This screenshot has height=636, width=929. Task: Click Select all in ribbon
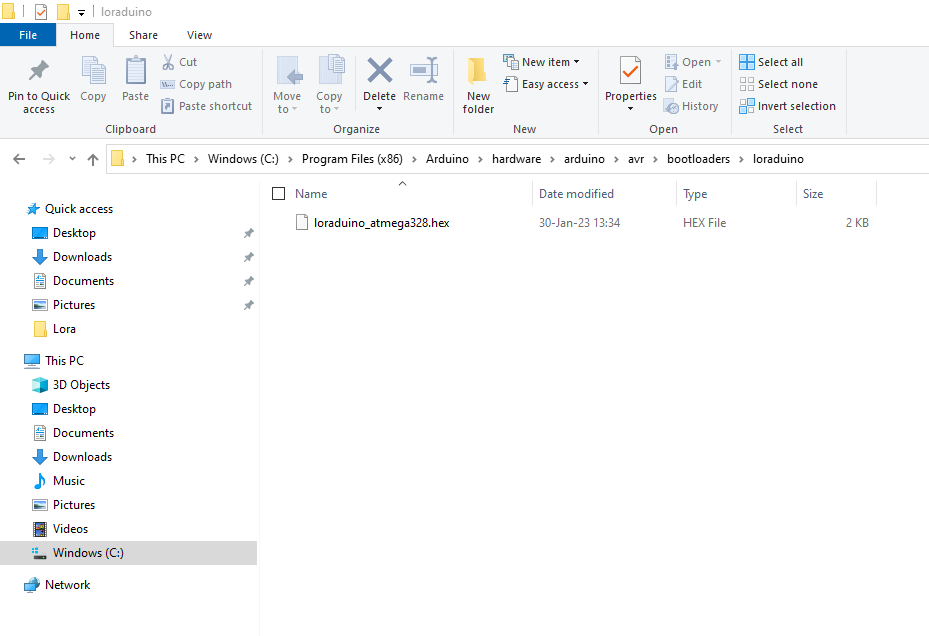(x=771, y=62)
